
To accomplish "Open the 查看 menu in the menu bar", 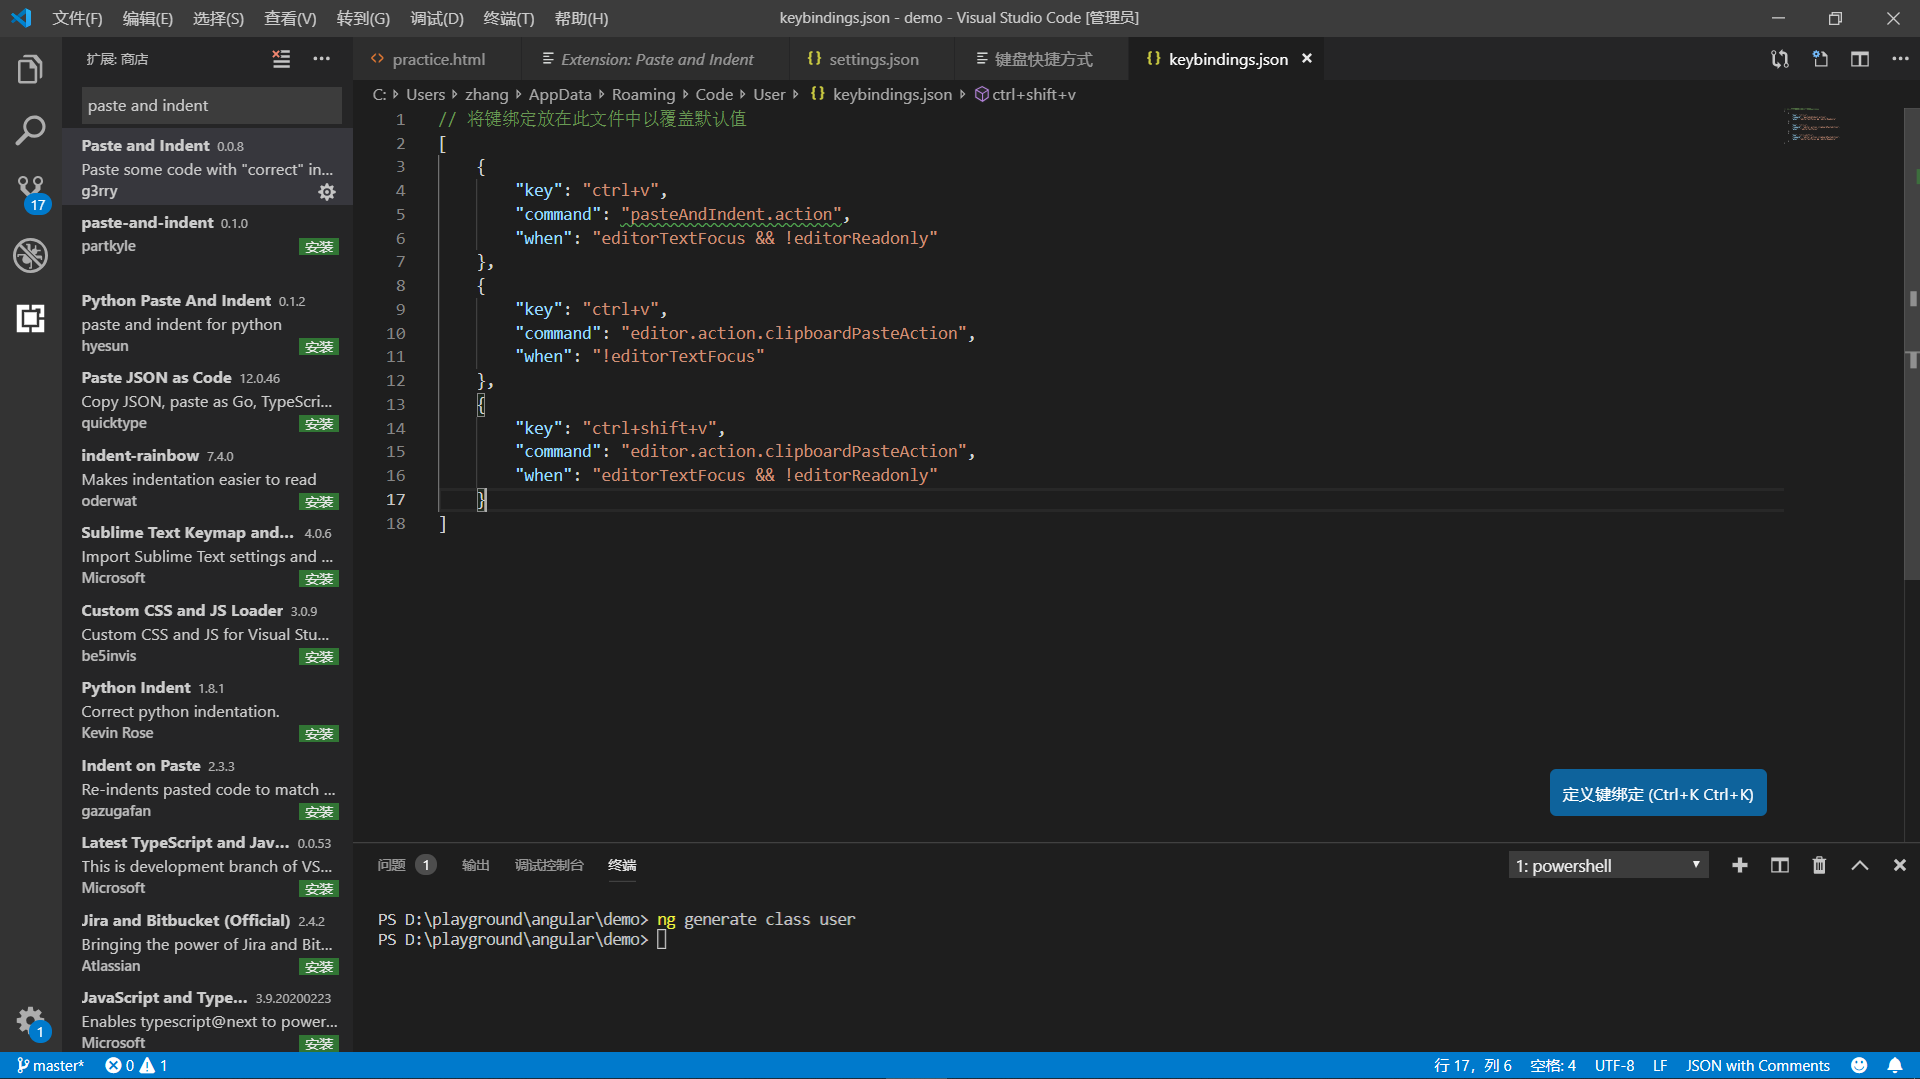I will pos(290,18).
